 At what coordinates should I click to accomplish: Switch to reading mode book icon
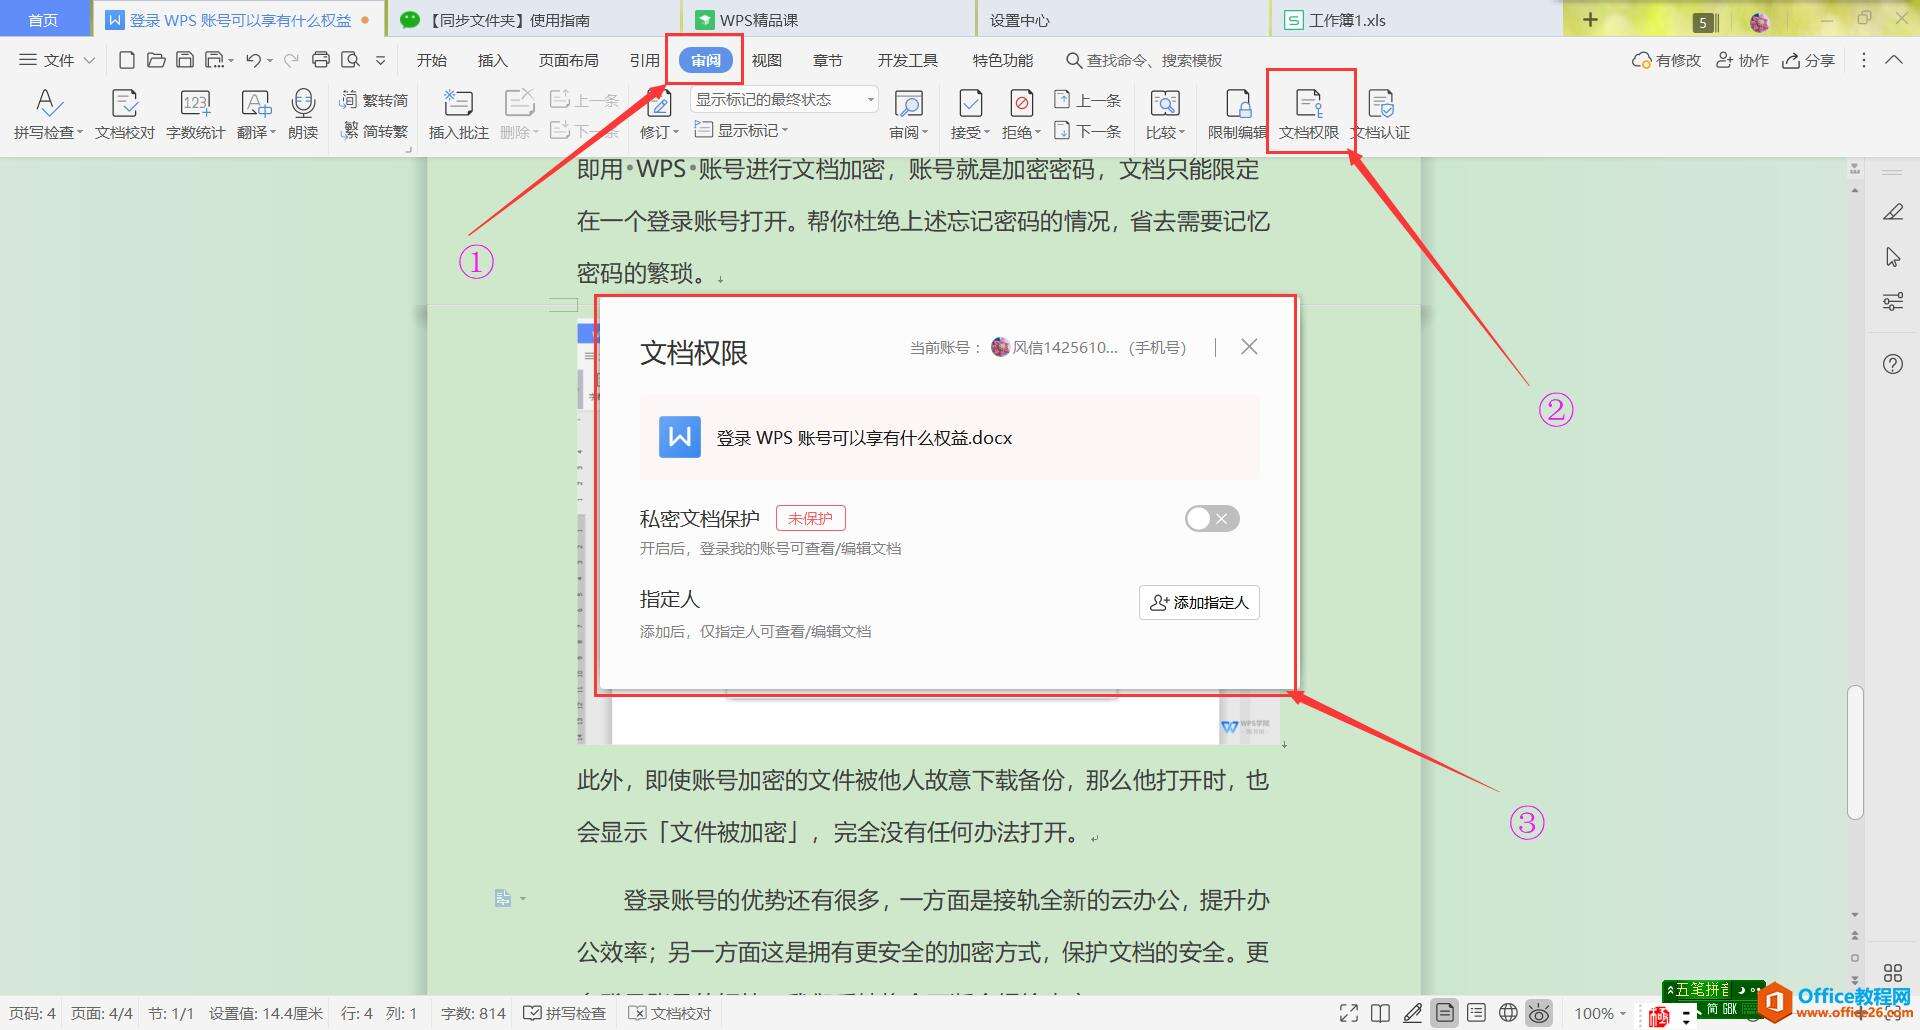1381,1013
